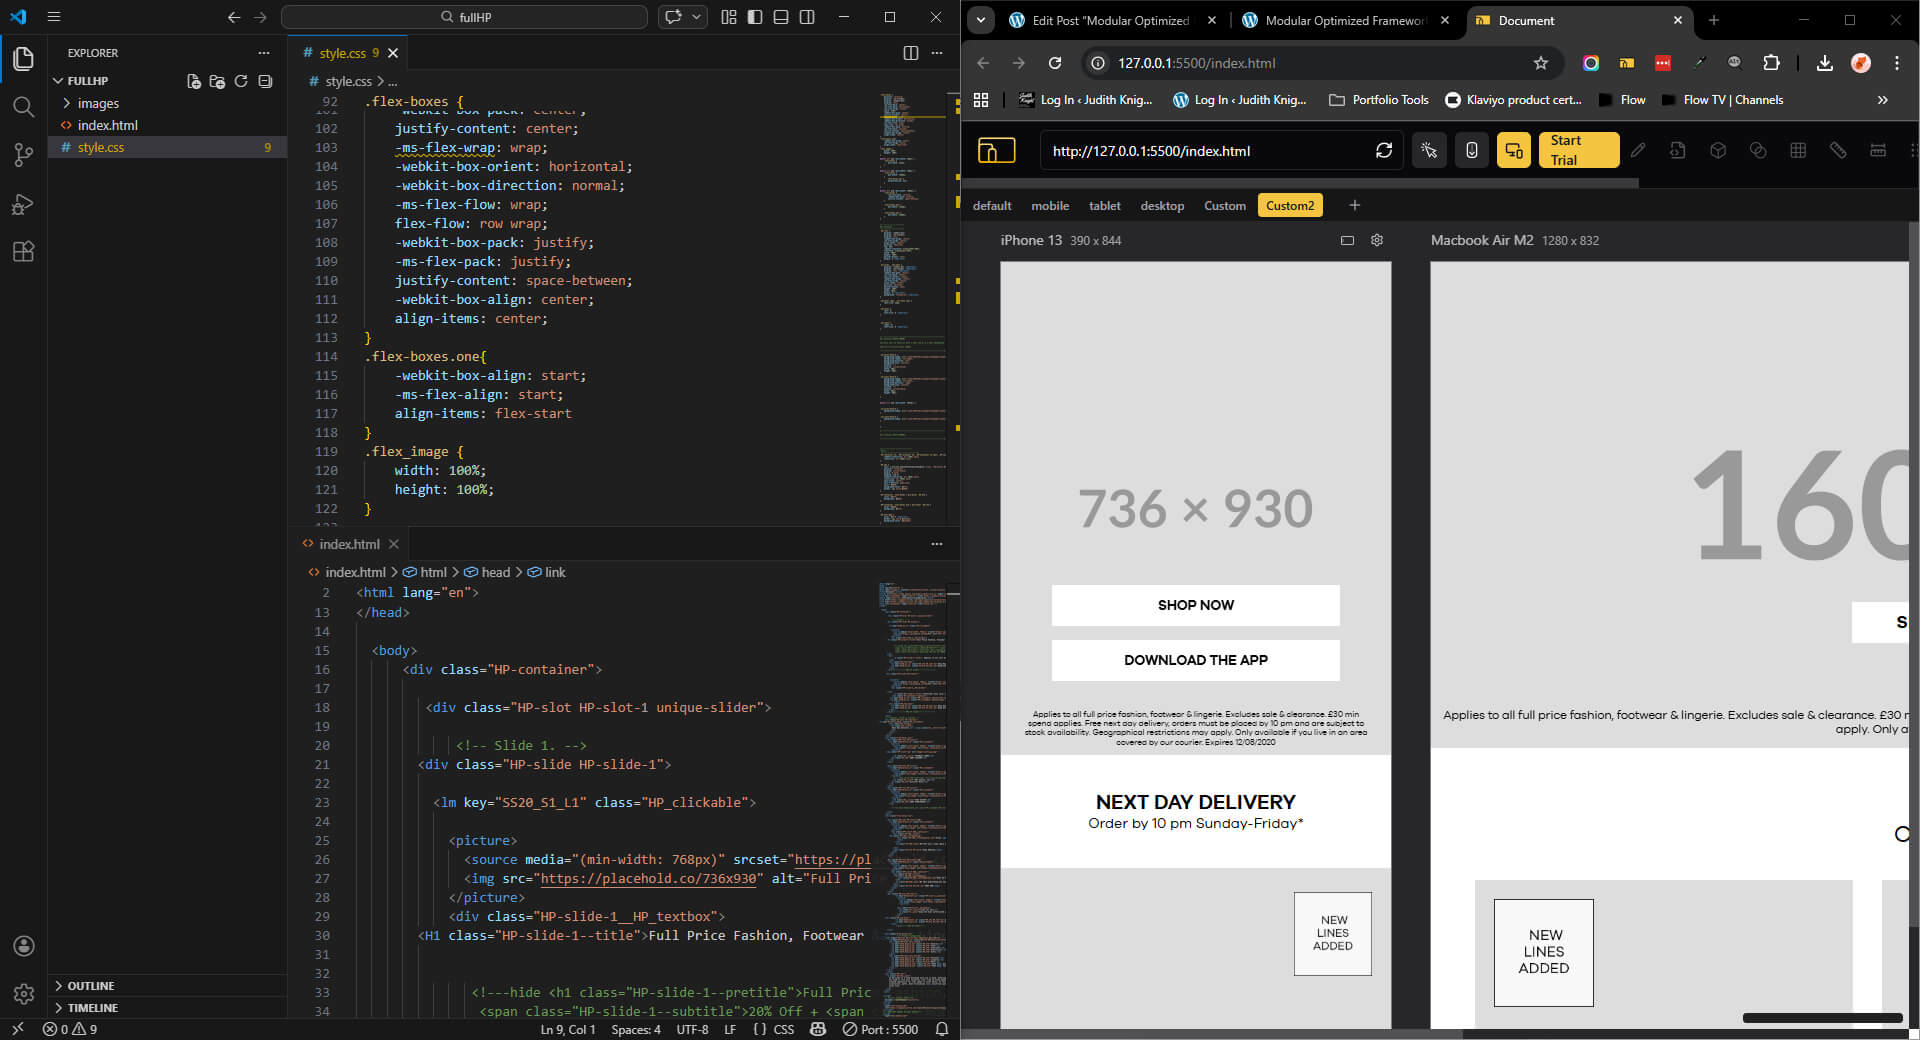
Task: Click the horizontal scrollbar in Macbook preview
Action: tap(1822, 1018)
